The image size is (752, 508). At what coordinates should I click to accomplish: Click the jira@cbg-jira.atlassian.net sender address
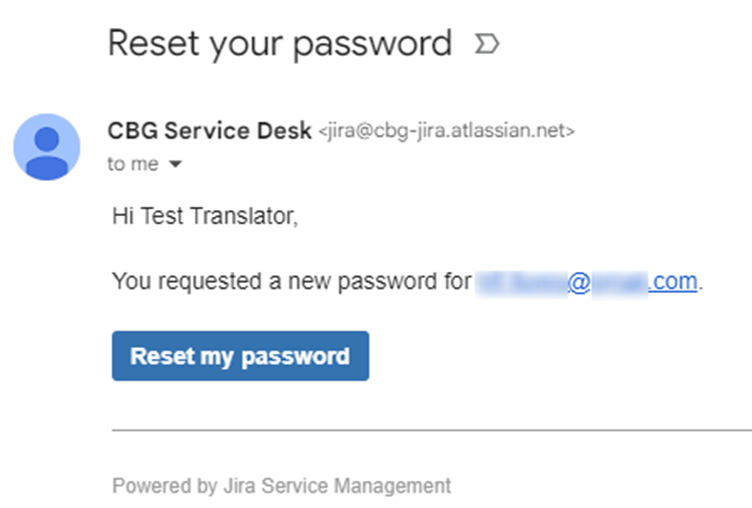(446, 130)
